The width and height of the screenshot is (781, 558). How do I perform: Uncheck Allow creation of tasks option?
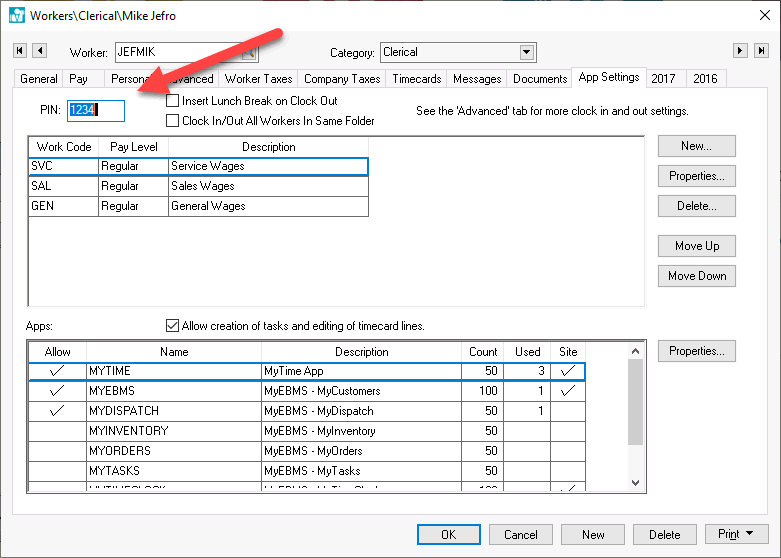click(173, 326)
